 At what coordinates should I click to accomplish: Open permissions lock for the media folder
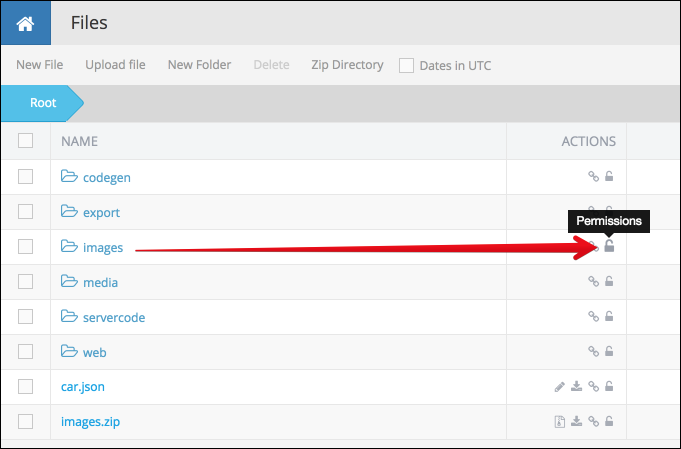tap(609, 281)
